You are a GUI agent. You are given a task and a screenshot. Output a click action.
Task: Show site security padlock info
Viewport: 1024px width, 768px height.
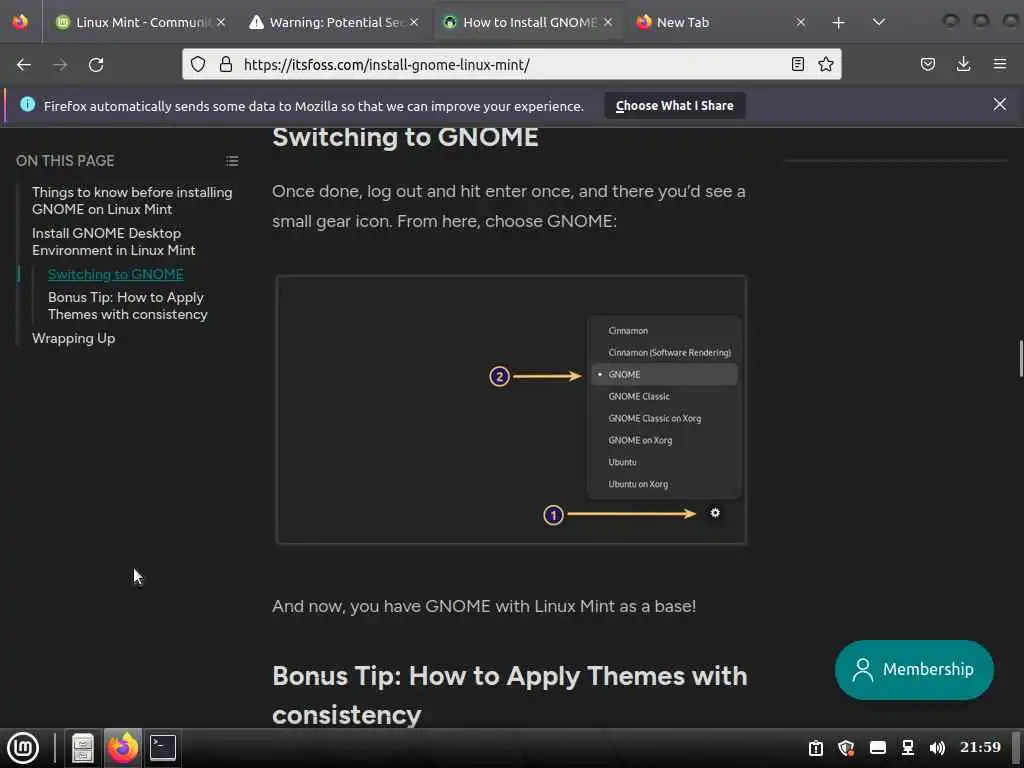pos(226,64)
